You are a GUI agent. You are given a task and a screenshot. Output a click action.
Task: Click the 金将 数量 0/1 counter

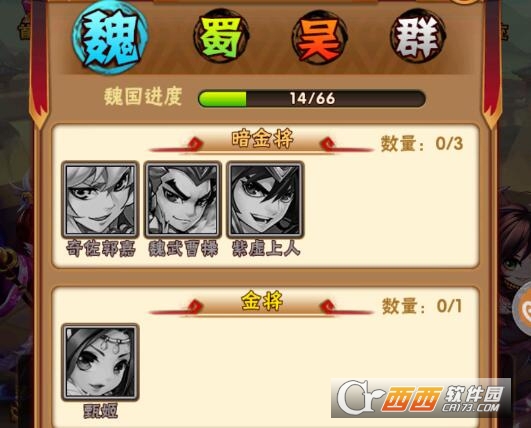click(422, 306)
